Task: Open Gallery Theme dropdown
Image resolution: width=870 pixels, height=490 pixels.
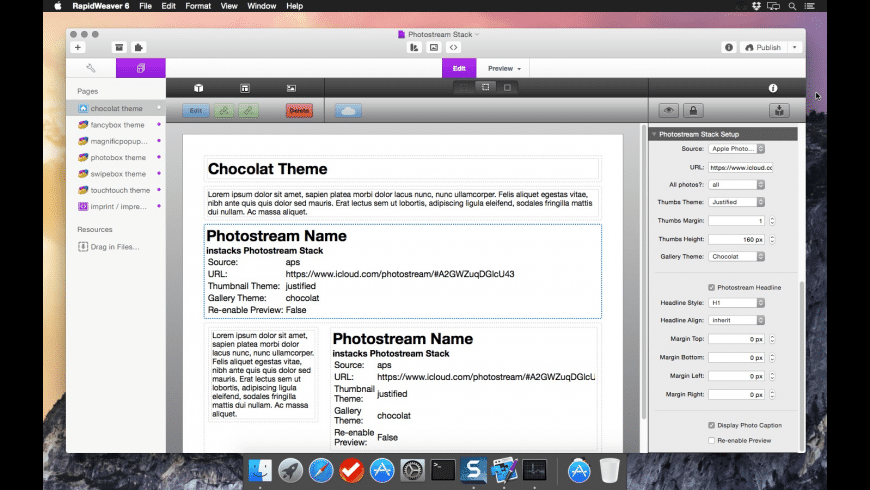Action: click(736, 256)
